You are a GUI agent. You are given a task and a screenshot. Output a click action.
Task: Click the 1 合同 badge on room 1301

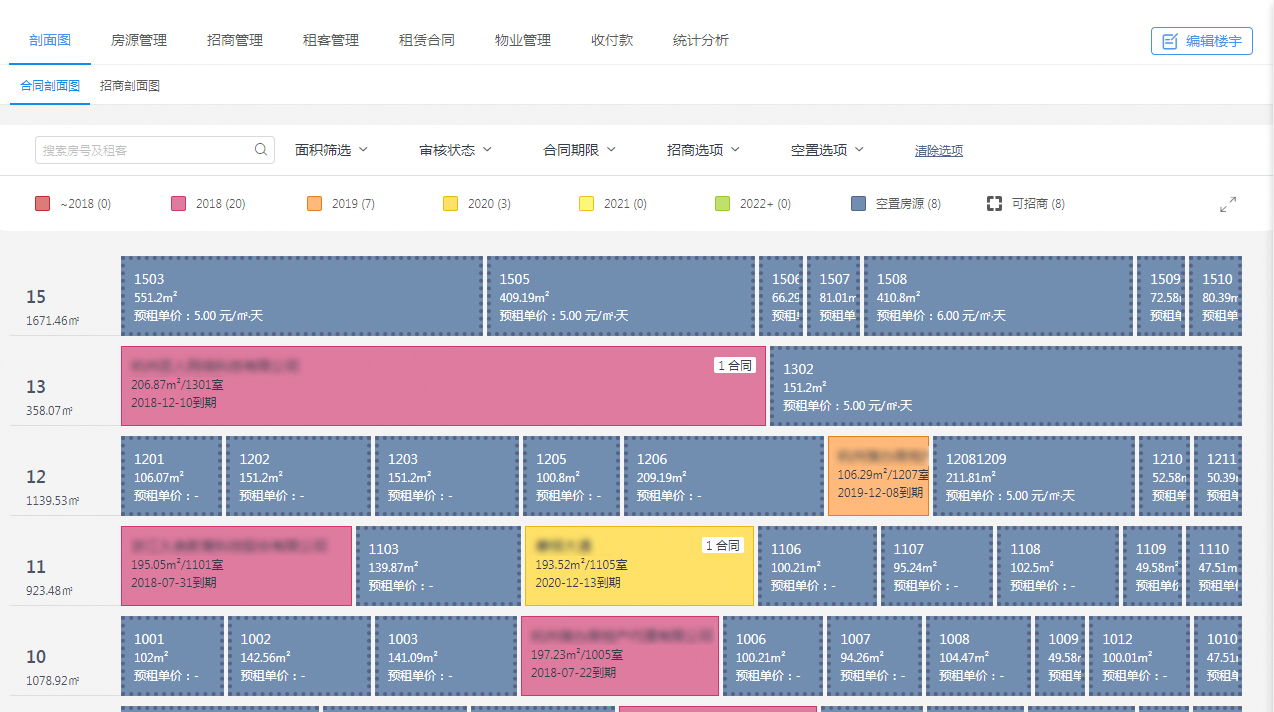click(x=735, y=366)
